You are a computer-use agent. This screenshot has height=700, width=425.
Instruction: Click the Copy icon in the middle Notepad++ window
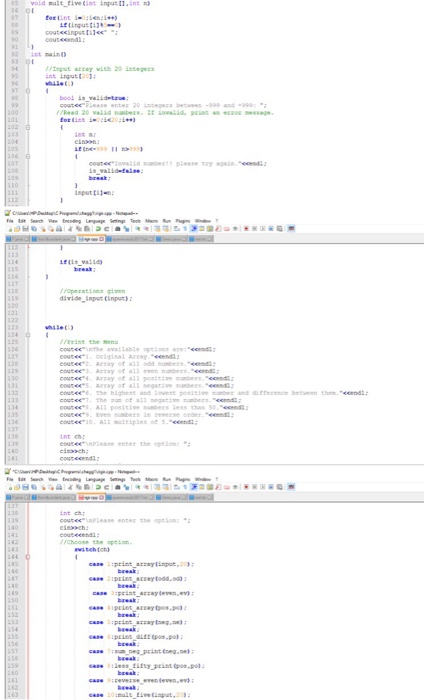point(79,229)
